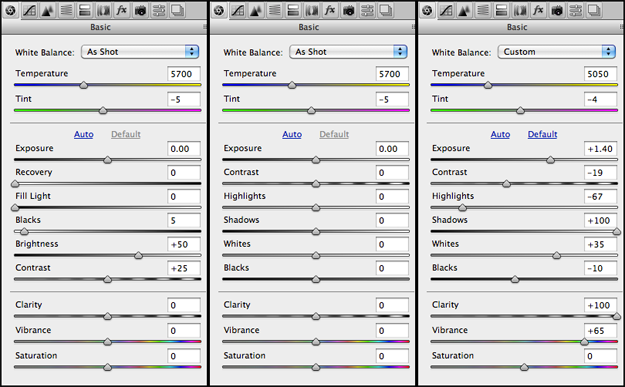Open Split Toning tab in middle panel
The width and height of the screenshot is (625, 387).
293,10
